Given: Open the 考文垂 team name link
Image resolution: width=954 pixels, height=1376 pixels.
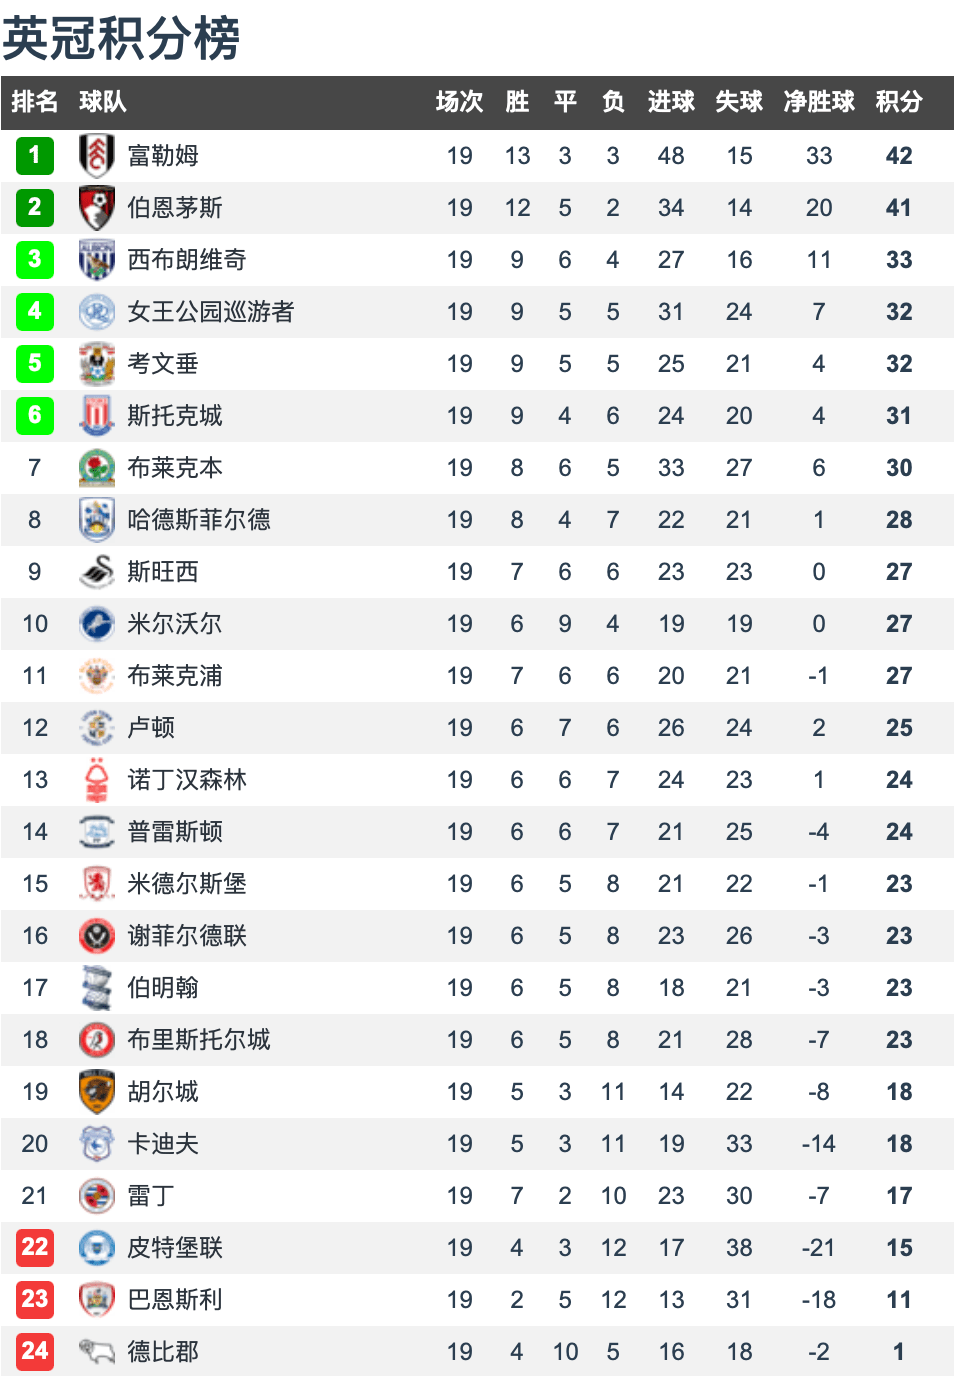Looking at the screenshot, I should [x=163, y=364].
